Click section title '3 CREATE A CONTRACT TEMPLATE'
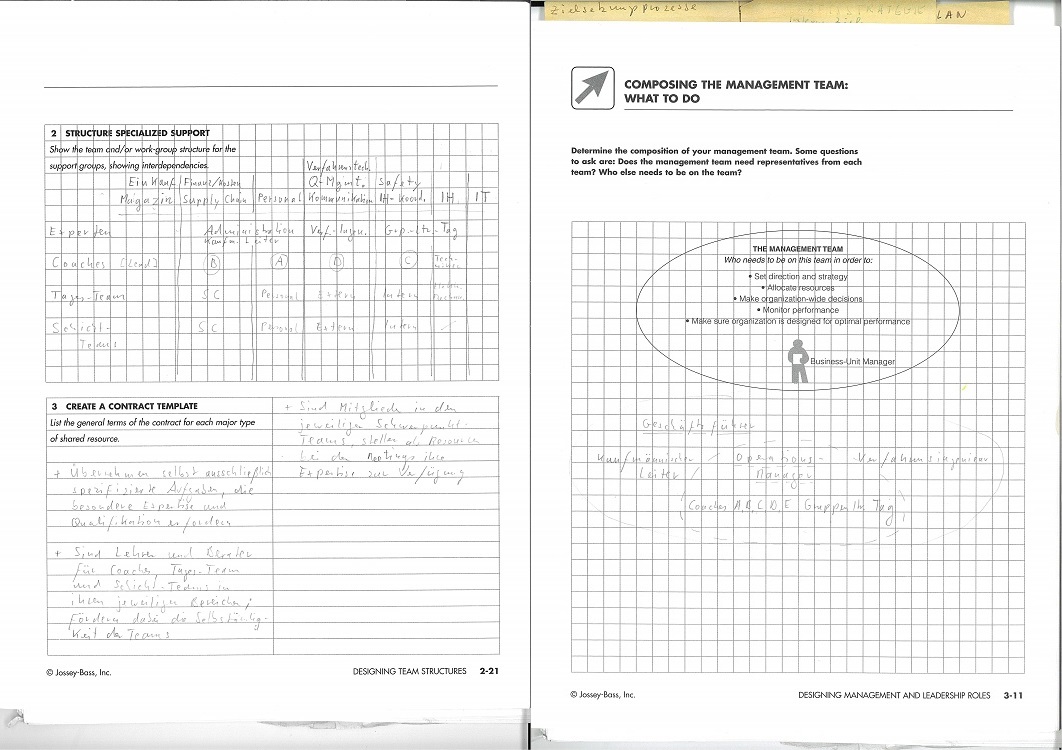Image resolution: width=1062 pixels, height=750 pixels. (125, 406)
